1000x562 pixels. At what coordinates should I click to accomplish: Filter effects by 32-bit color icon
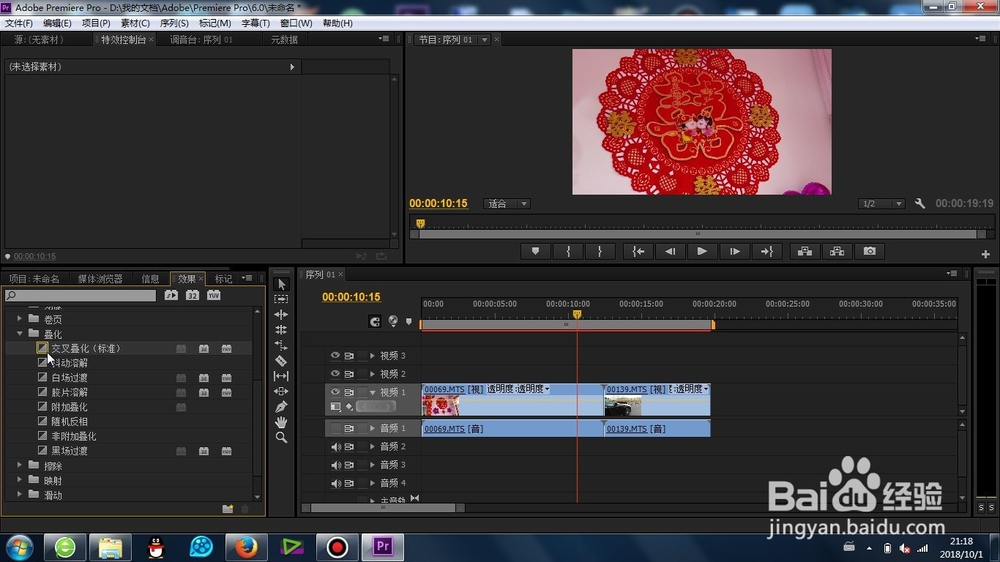(192, 295)
